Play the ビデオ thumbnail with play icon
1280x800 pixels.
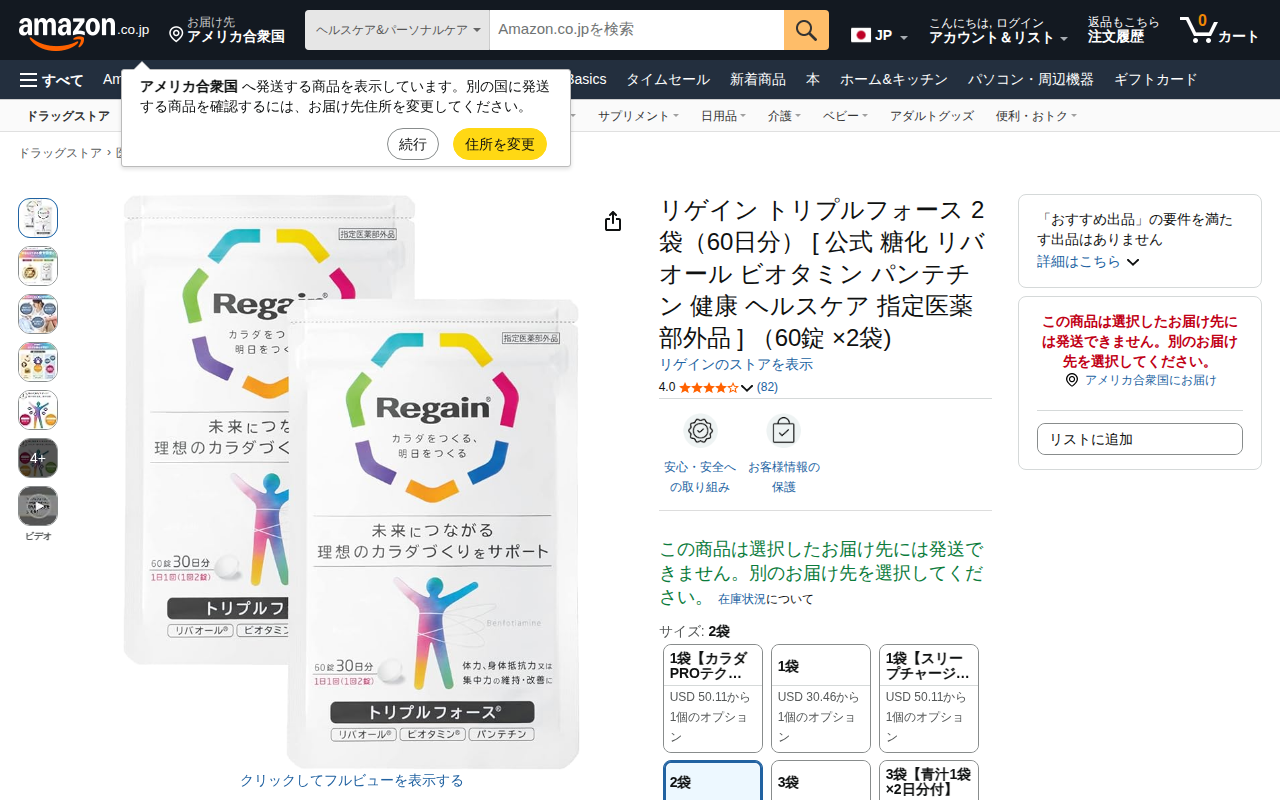pyautogui.click(x=38, y=506)
